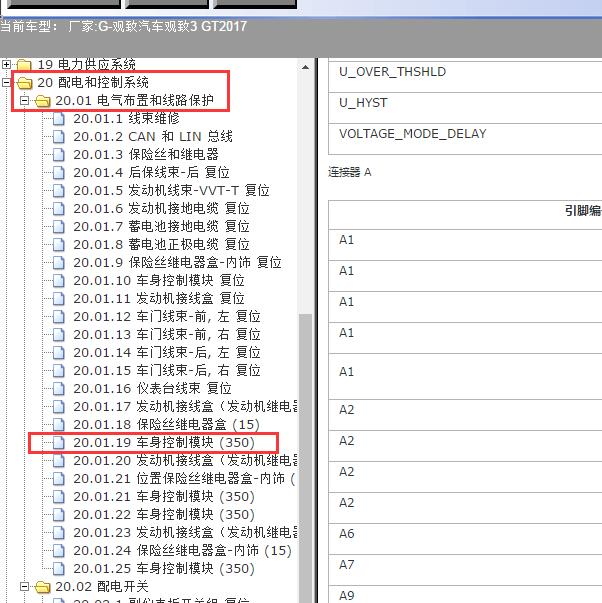
Task: Click document icon beside 20.01.10 车身控制模块
Action: (58, 281)
